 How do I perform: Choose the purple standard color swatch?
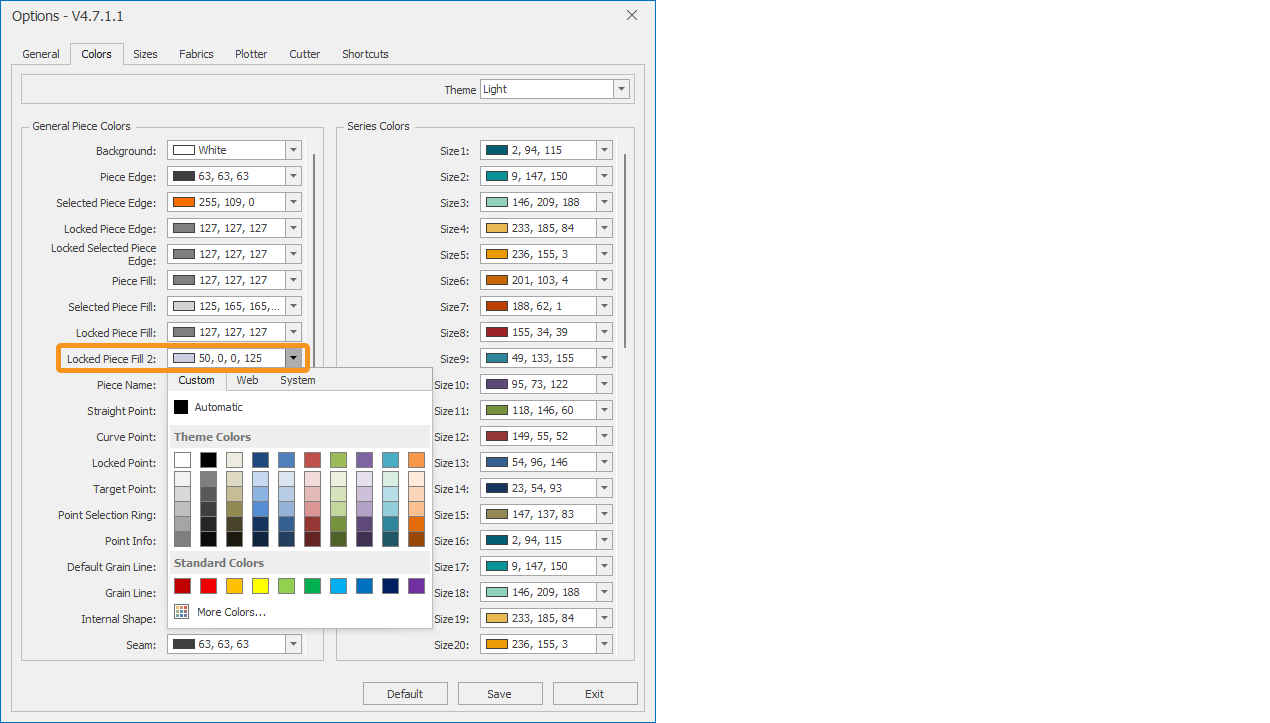tap(416, 586)
